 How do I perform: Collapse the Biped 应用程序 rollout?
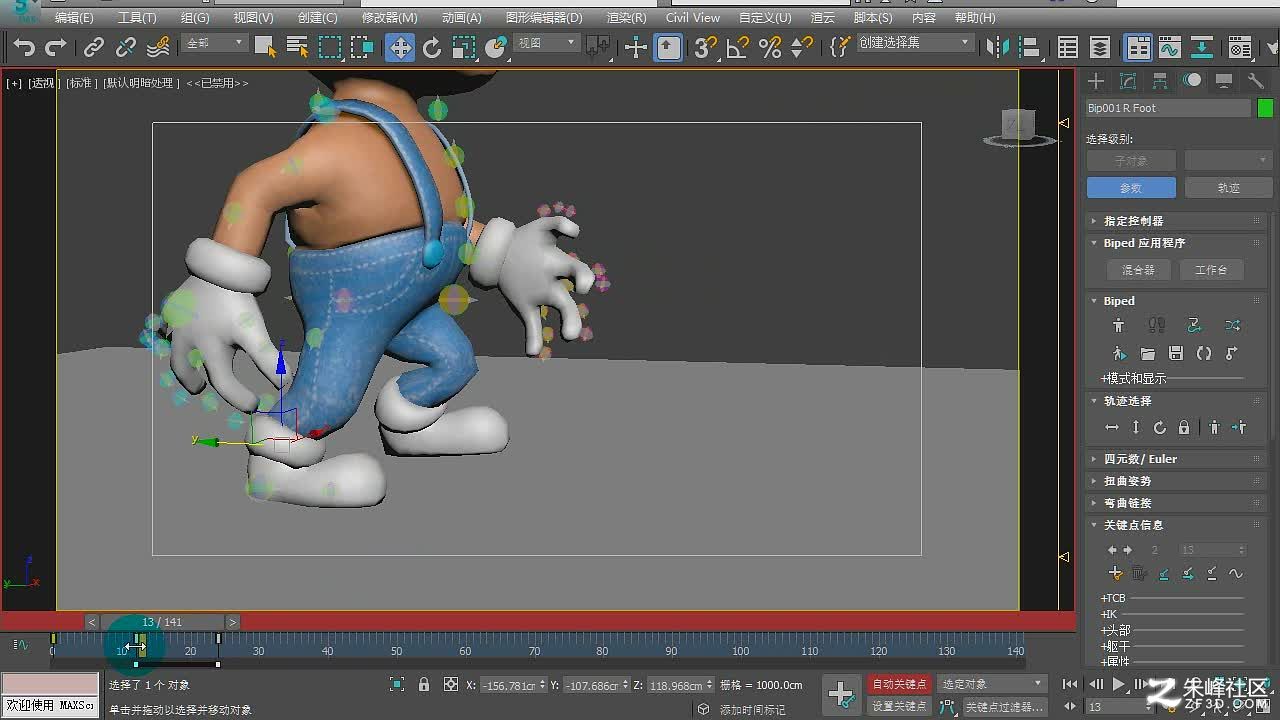tap(1177, 243)
